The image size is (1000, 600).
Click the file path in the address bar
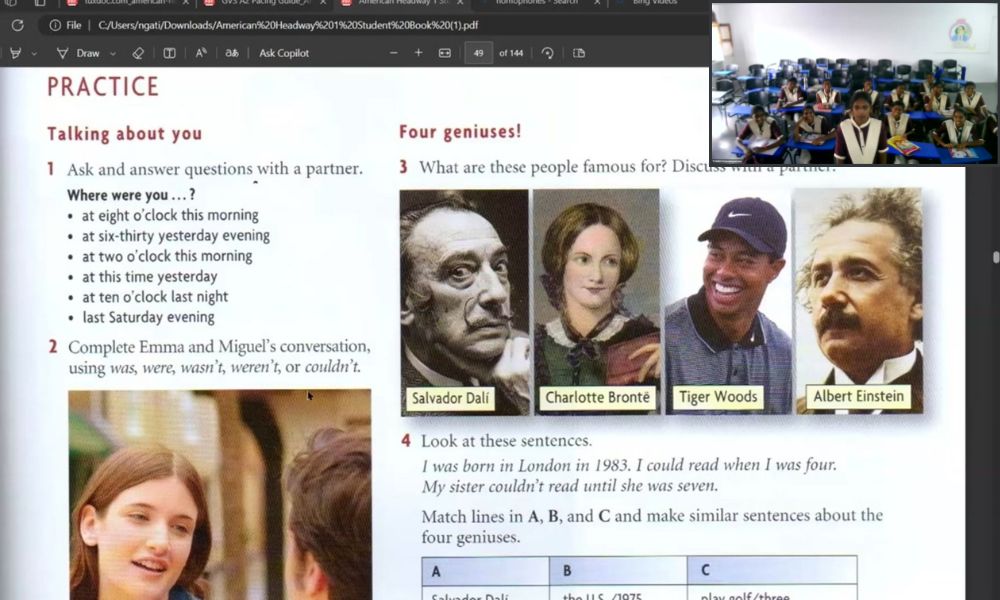(x=288, y=26)
